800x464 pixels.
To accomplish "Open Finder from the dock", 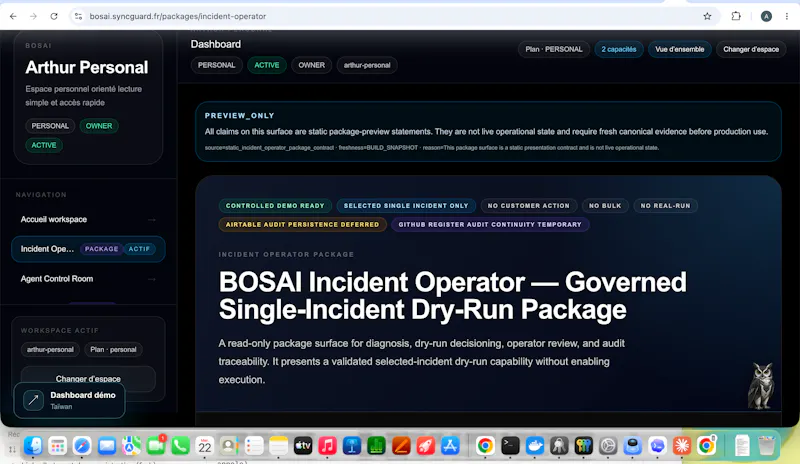I will pos(33,446).
